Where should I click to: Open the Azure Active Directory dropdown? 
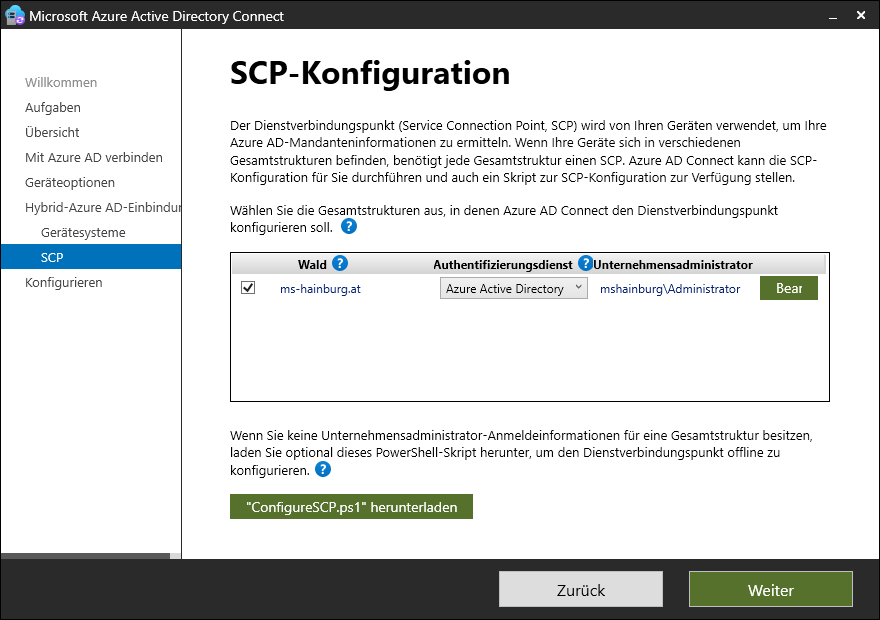(513, 289)
